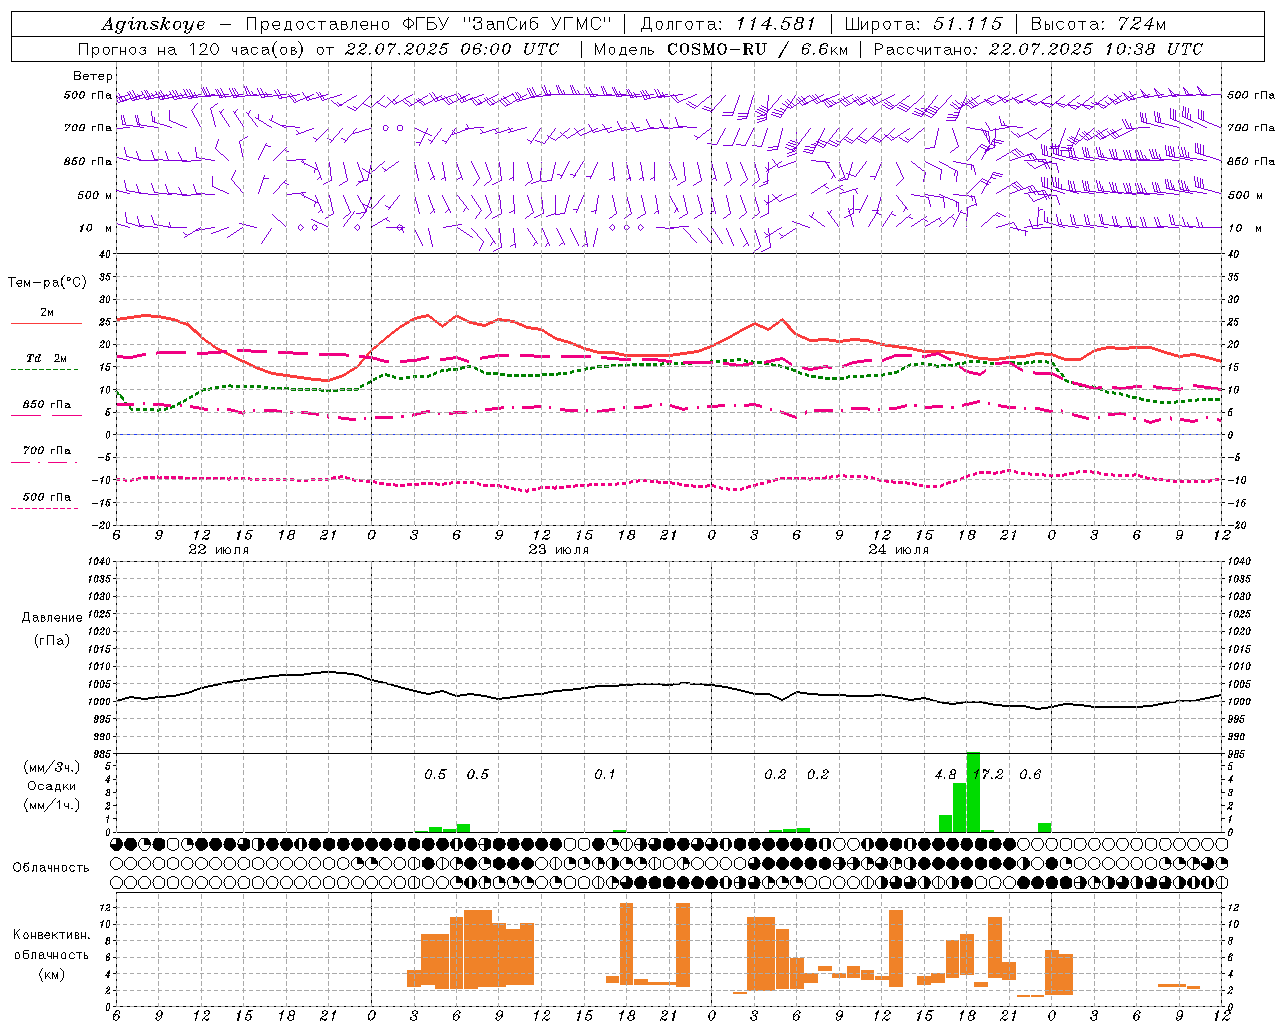Click the station name Aginskoye in the header
The height and width of the screenshot is (1024, 1280).
(x=153, y=24)
